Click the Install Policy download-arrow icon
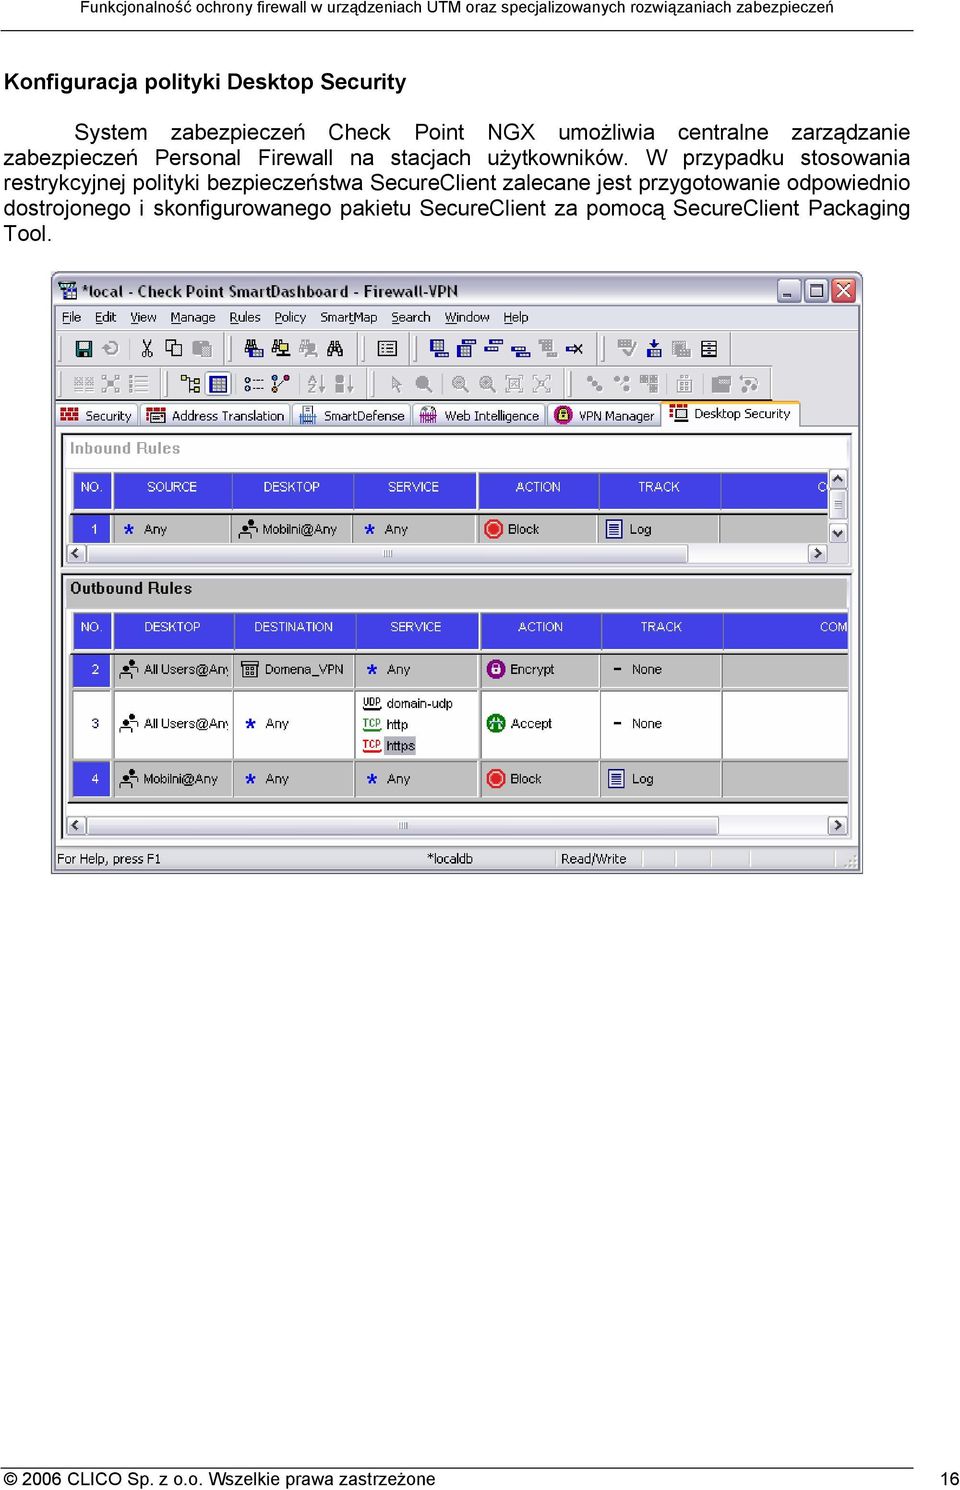This screenshot has width=960, height=1490. tap(654, 348)
